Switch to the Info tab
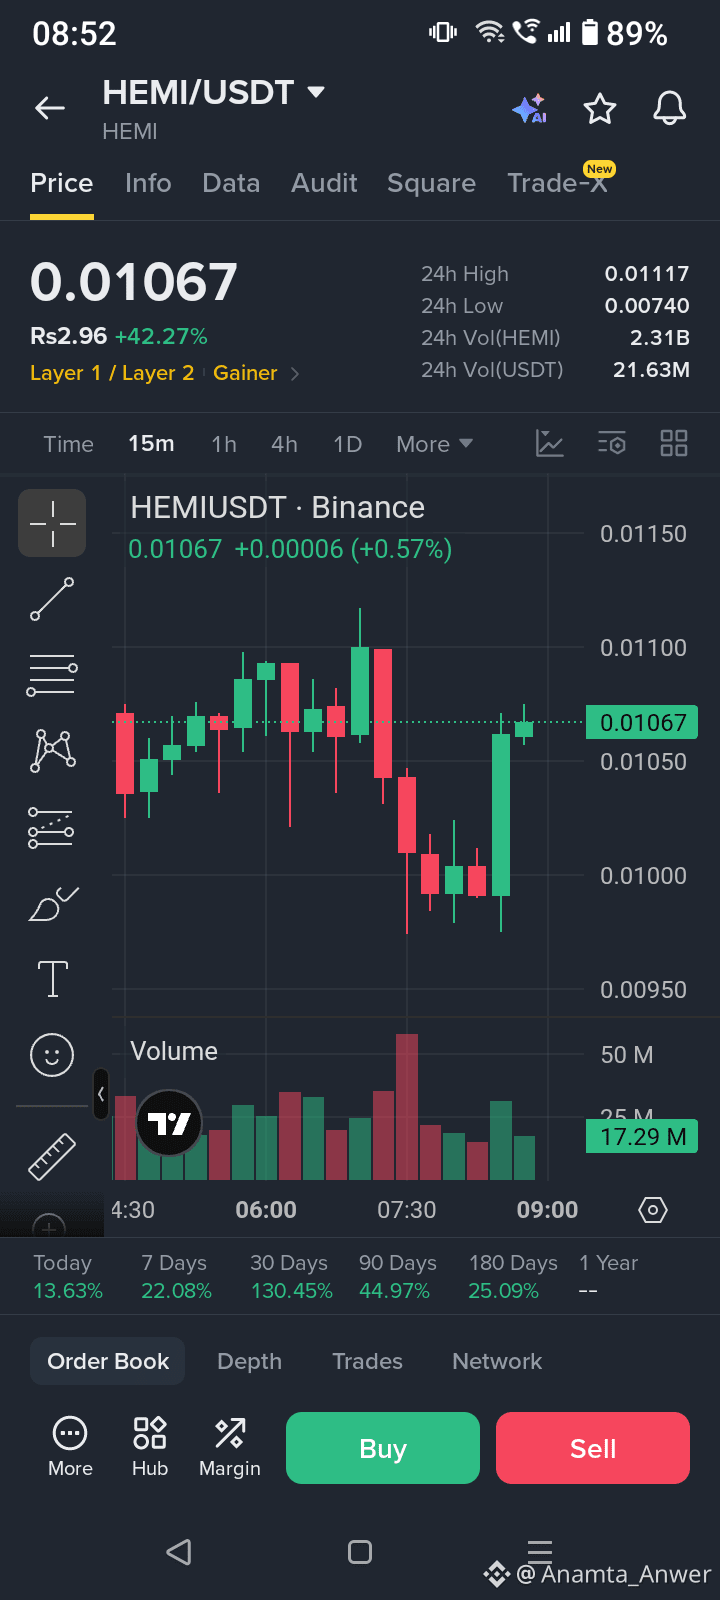 coord(148,183)
